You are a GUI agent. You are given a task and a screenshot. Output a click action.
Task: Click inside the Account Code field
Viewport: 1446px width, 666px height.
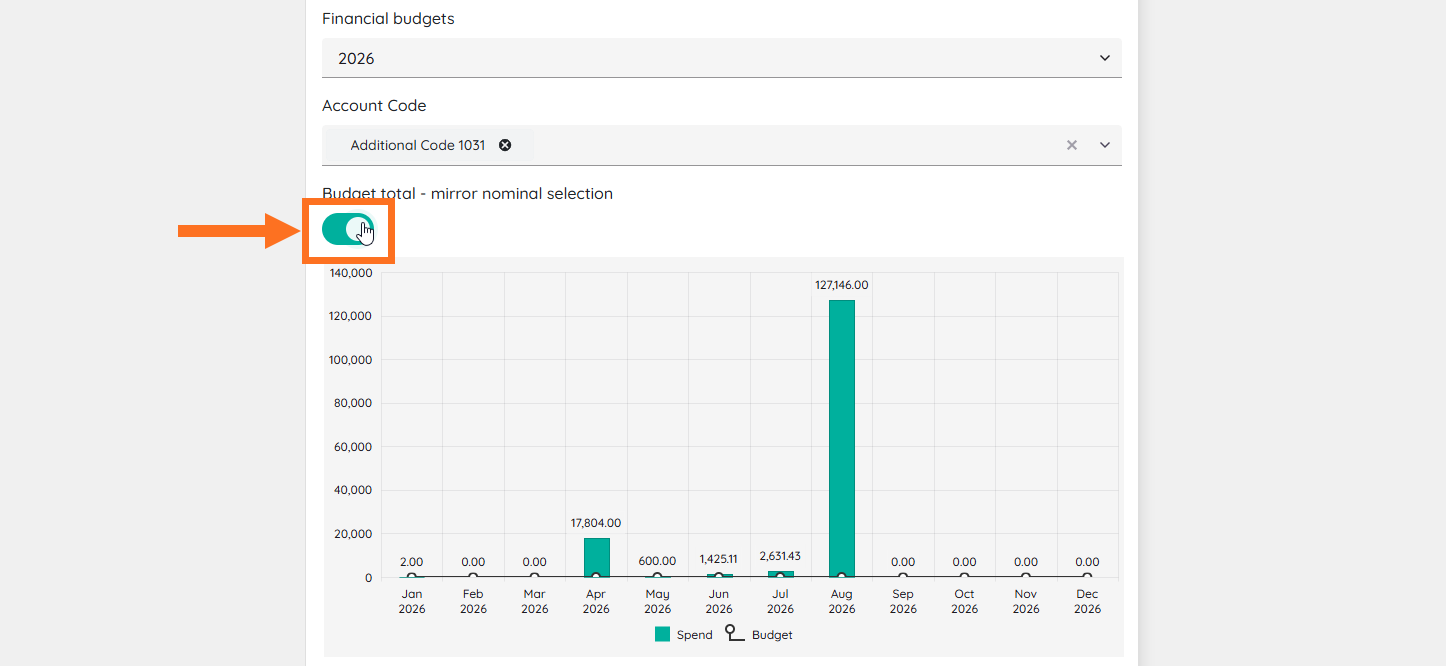pyautogui.click(x=721, y=145)
